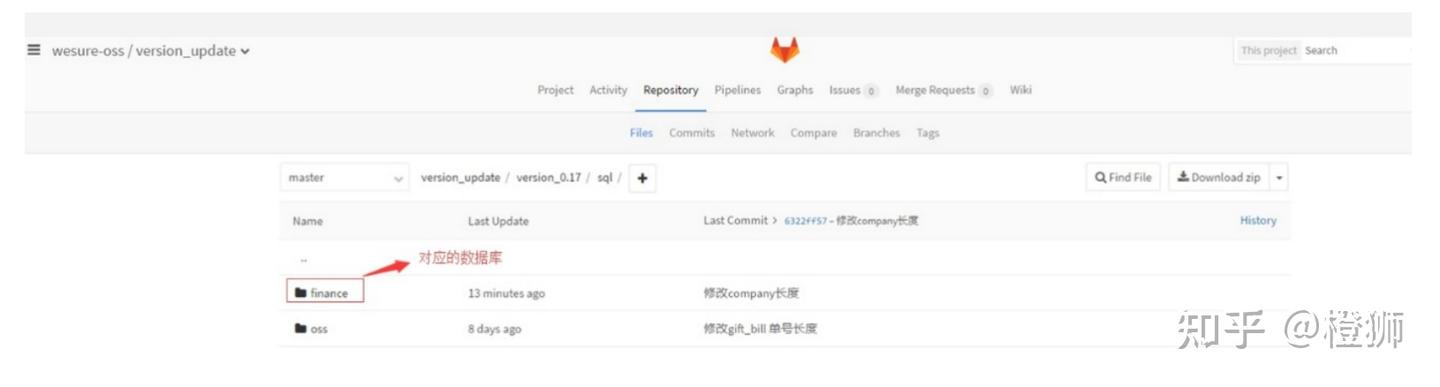Open the Branches sub-tab

tap(876, 133)
